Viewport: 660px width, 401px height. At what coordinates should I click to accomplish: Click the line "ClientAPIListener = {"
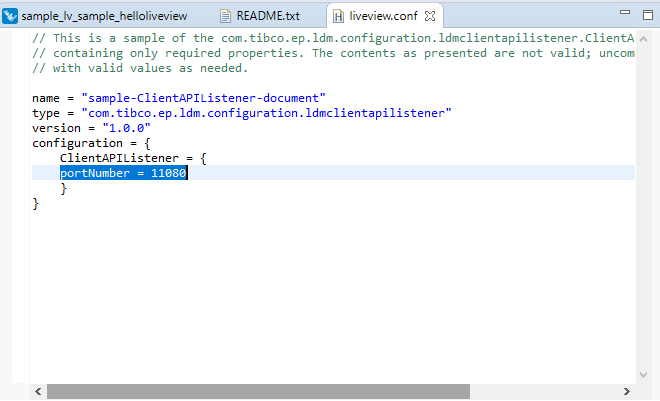click(133, 158)
